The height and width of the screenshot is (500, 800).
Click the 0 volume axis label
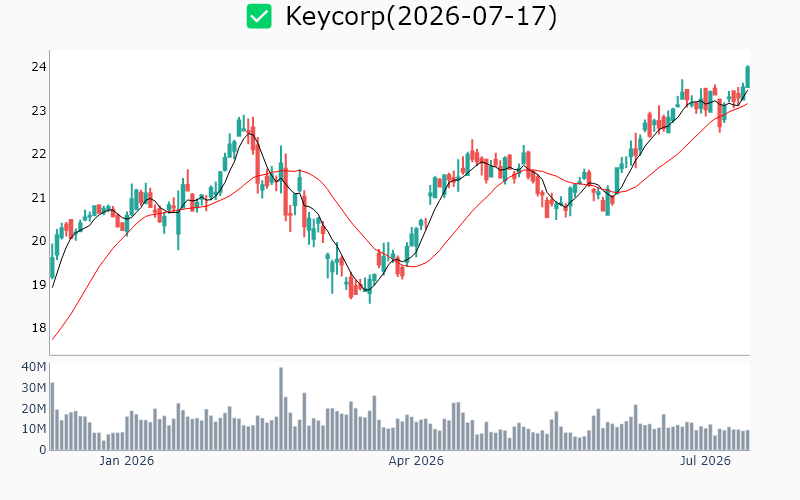point(43,450)
